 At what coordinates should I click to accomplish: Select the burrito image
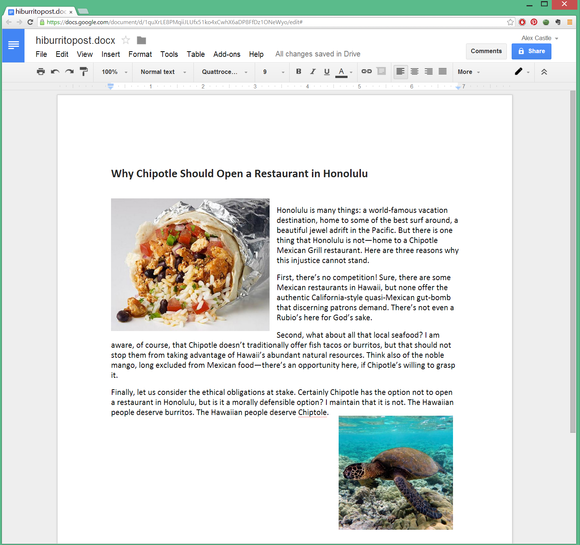190,264
